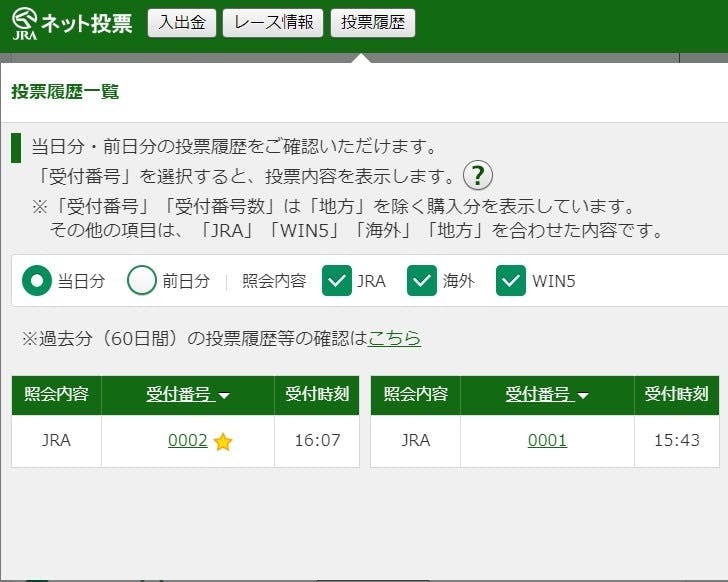Open receipt number 0001 details
Image resolution: width=728 pixels, height=582 pixels.
pos(547,441)
